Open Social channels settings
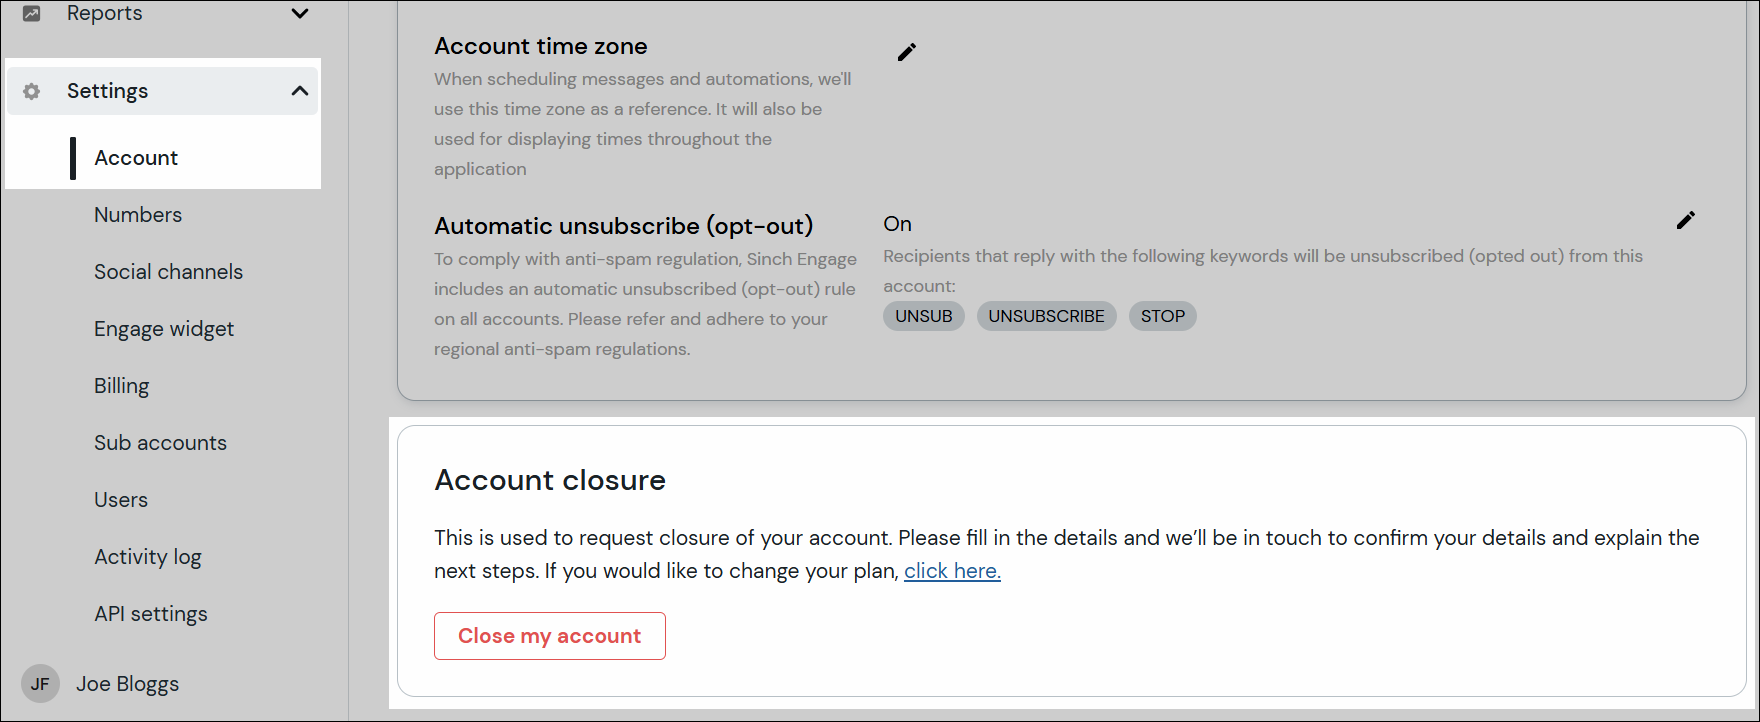This screenshot has width=1760, height=722. click(x=168, y=271)
